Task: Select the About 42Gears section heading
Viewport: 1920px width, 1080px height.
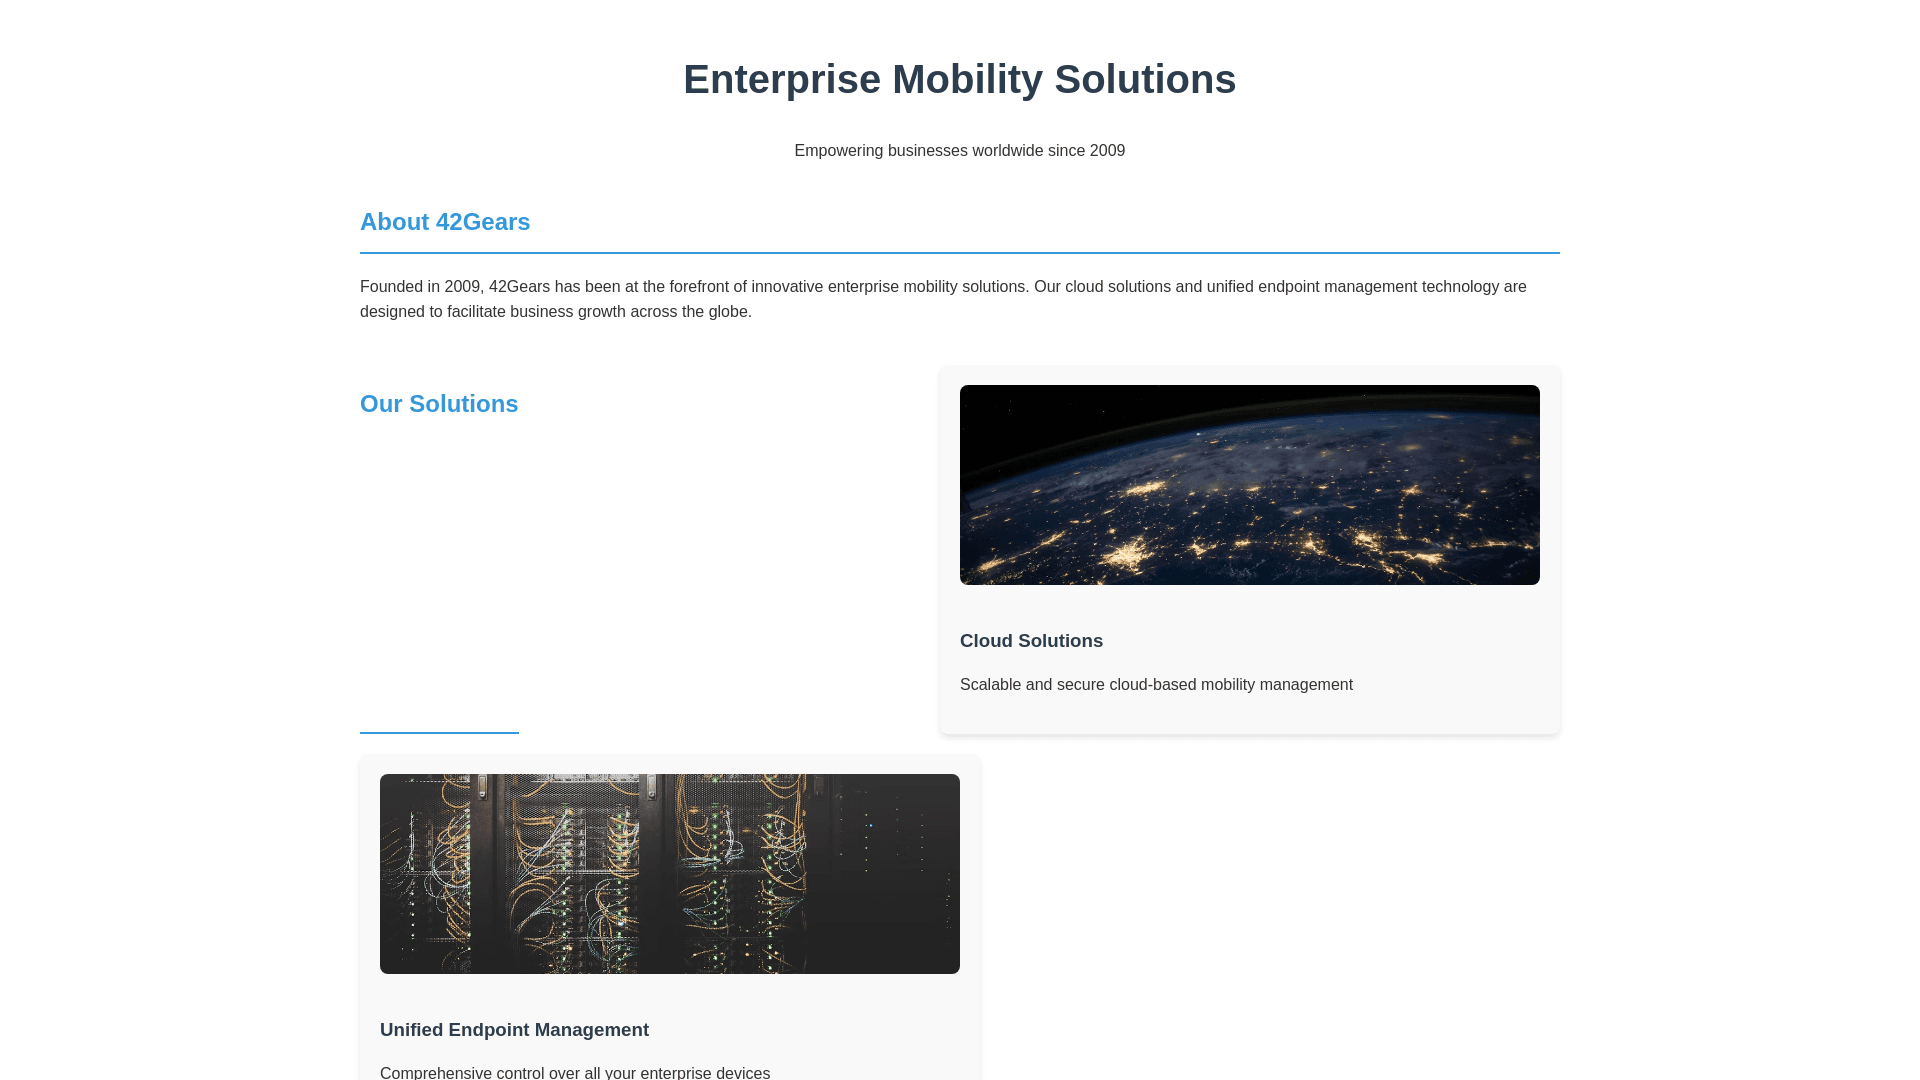Action: tap(445, 222)
